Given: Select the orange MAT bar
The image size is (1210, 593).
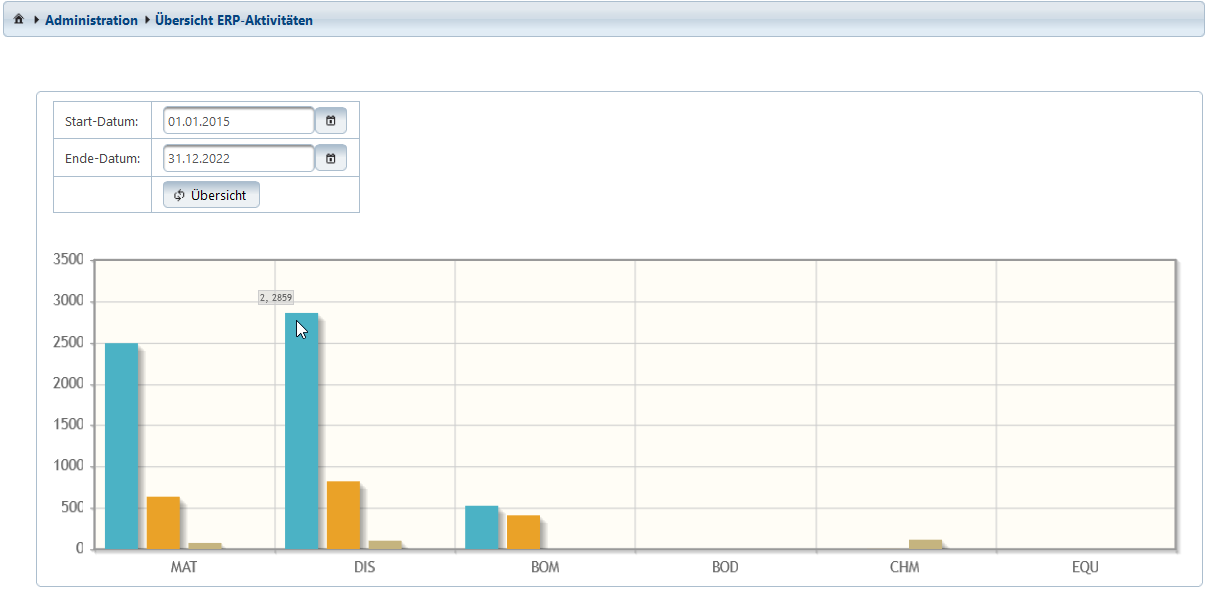Looking at the screenshot, I should tap(163, 523).
